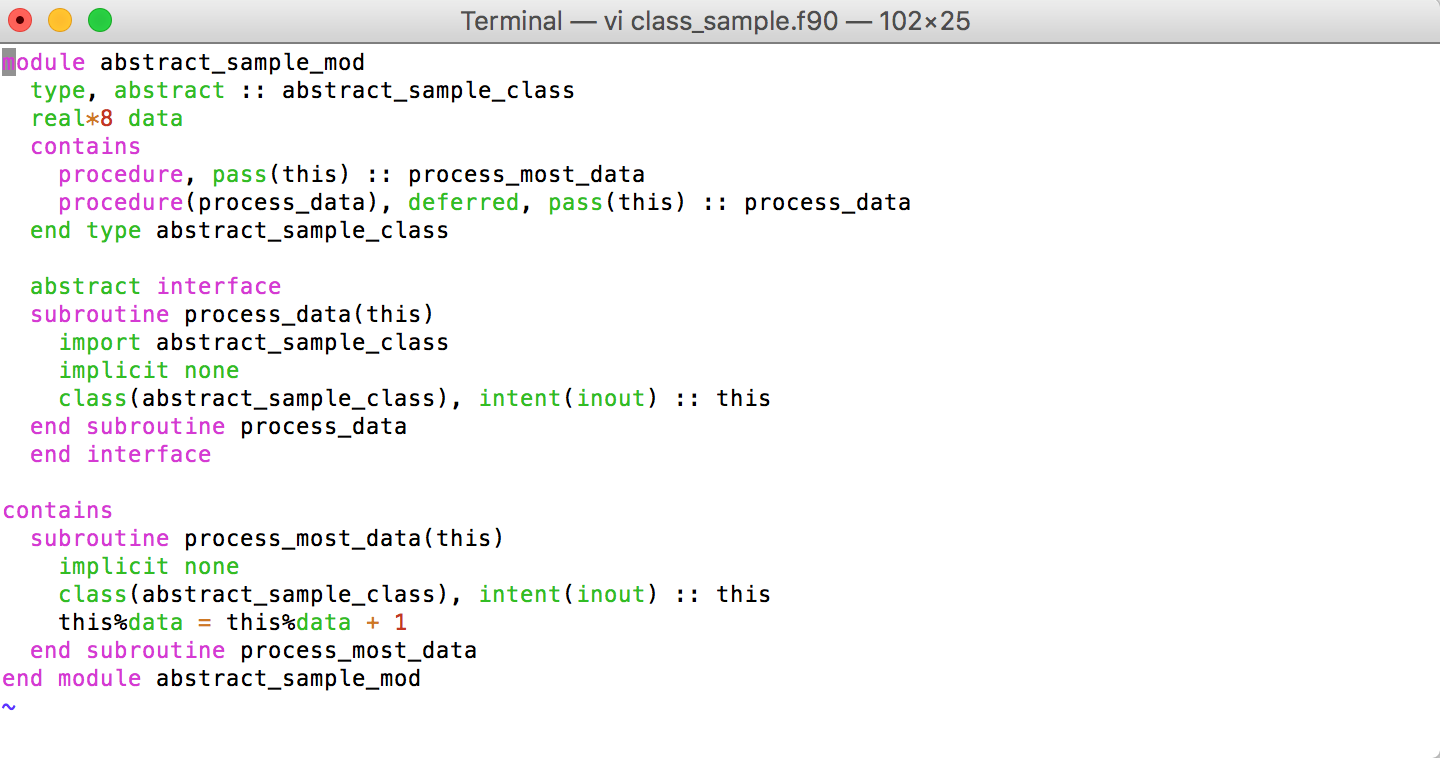The width and height of the screenshot is (1440, 758).
Task: Click 'import' keyword in the interface block
Action: click(x=100, y=342)
